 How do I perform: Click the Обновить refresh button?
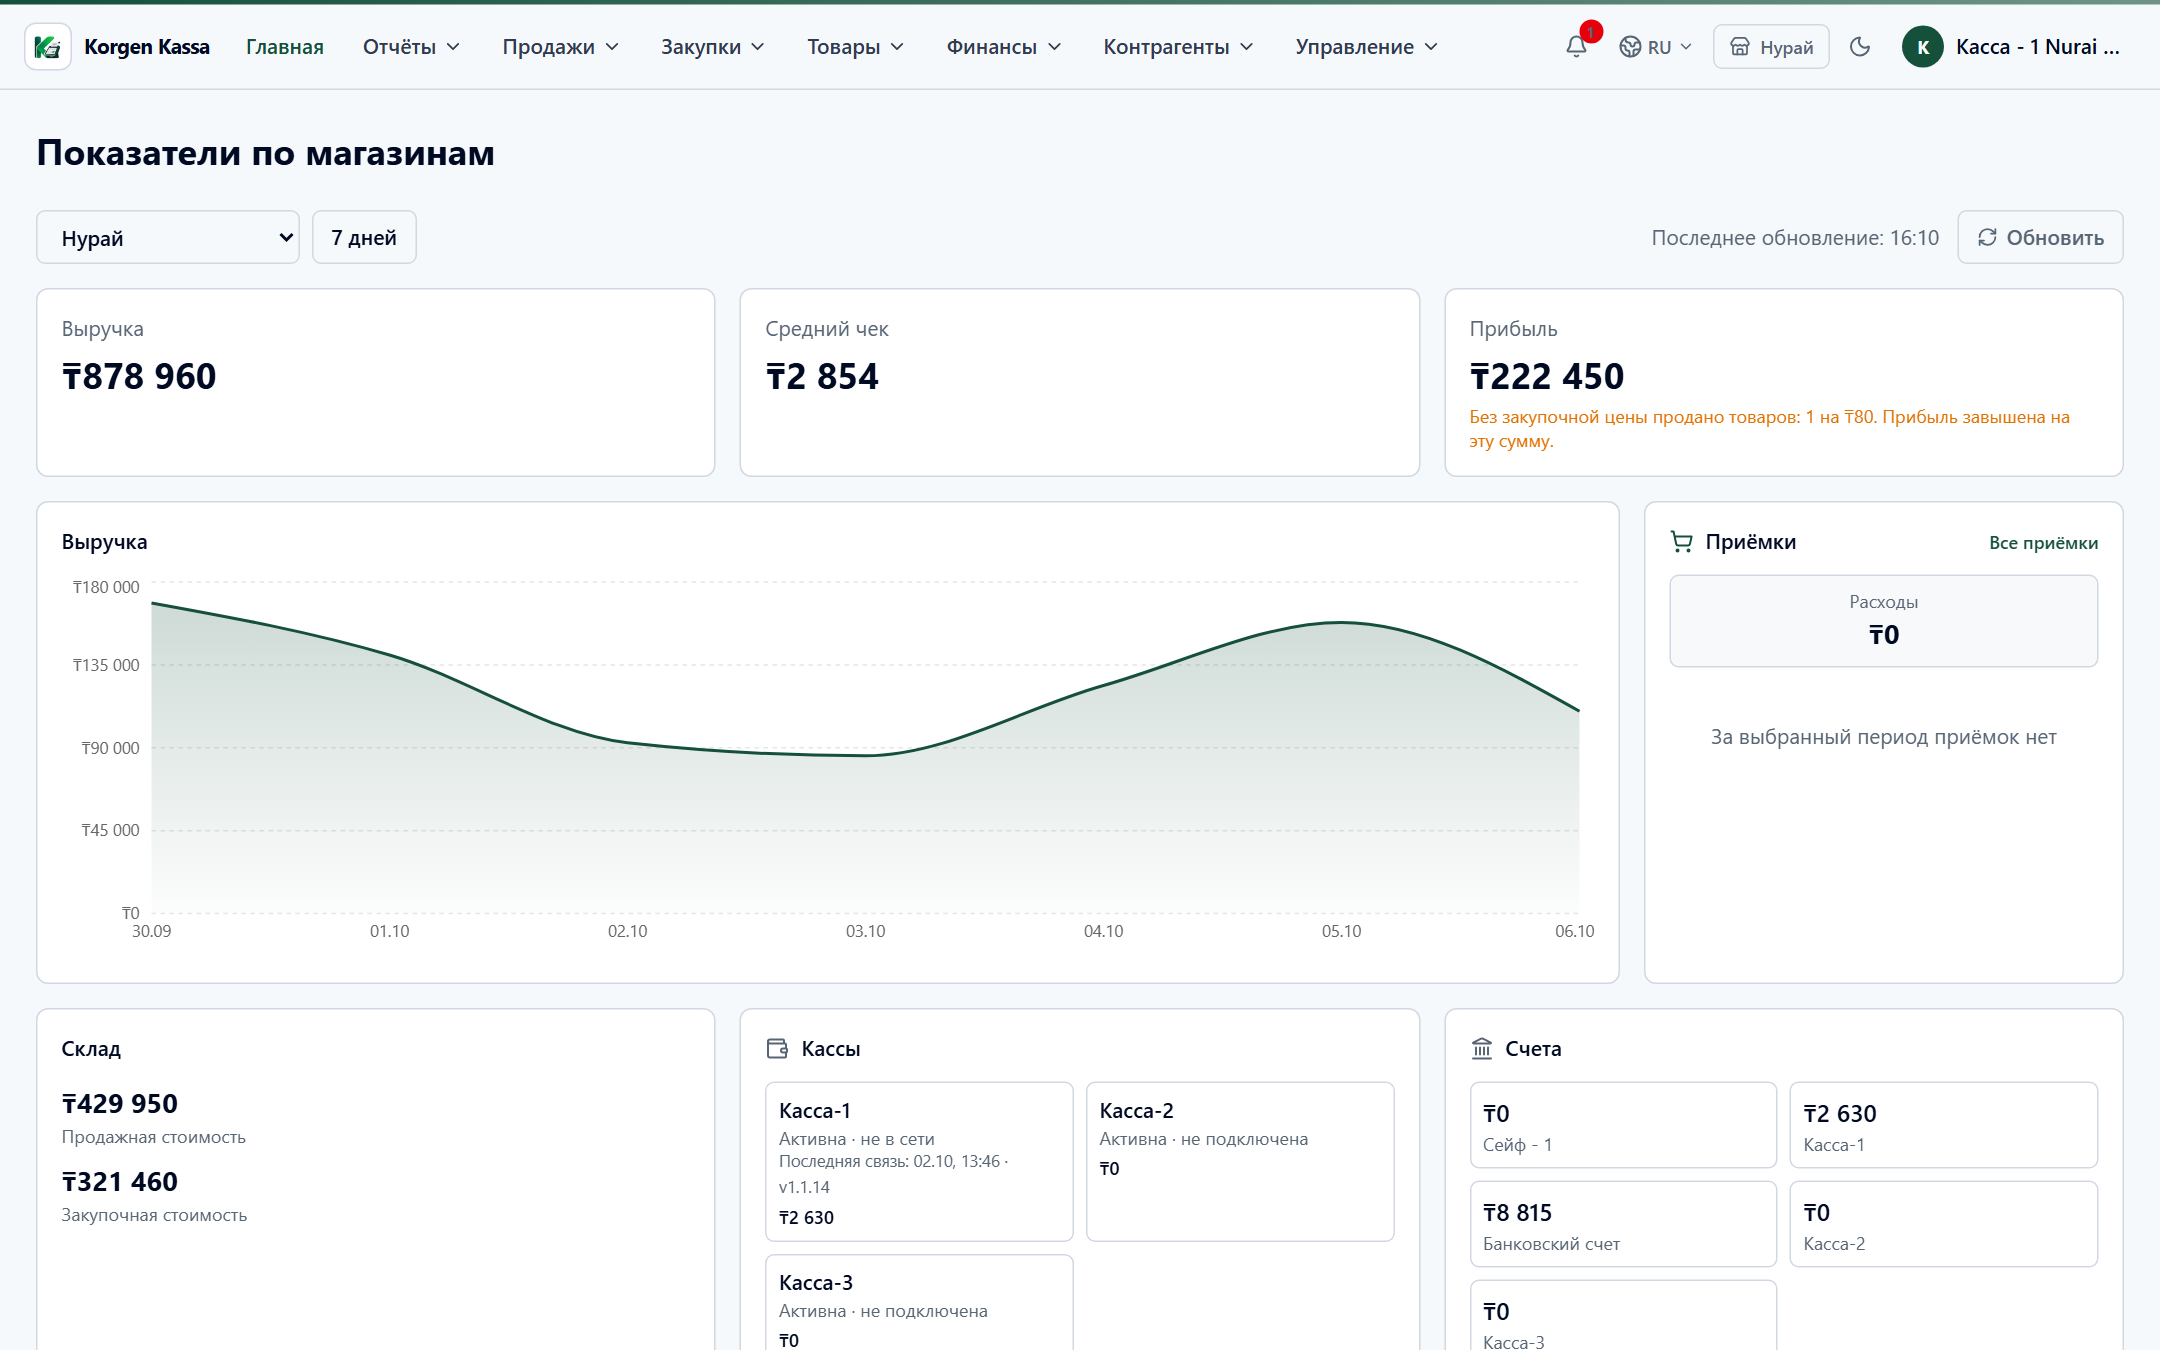point(2040,238)
